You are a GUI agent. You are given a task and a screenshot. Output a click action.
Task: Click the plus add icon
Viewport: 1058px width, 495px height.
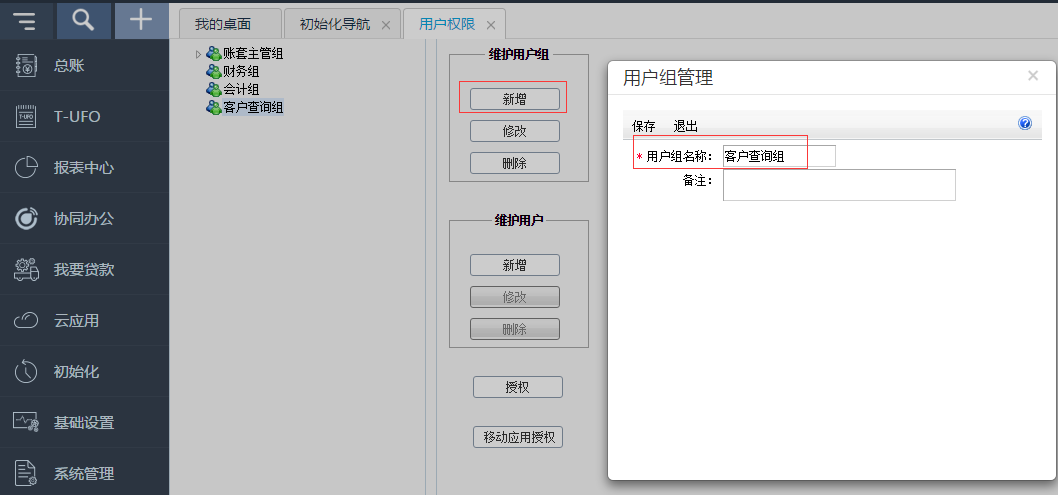click(x=142, y=21)
